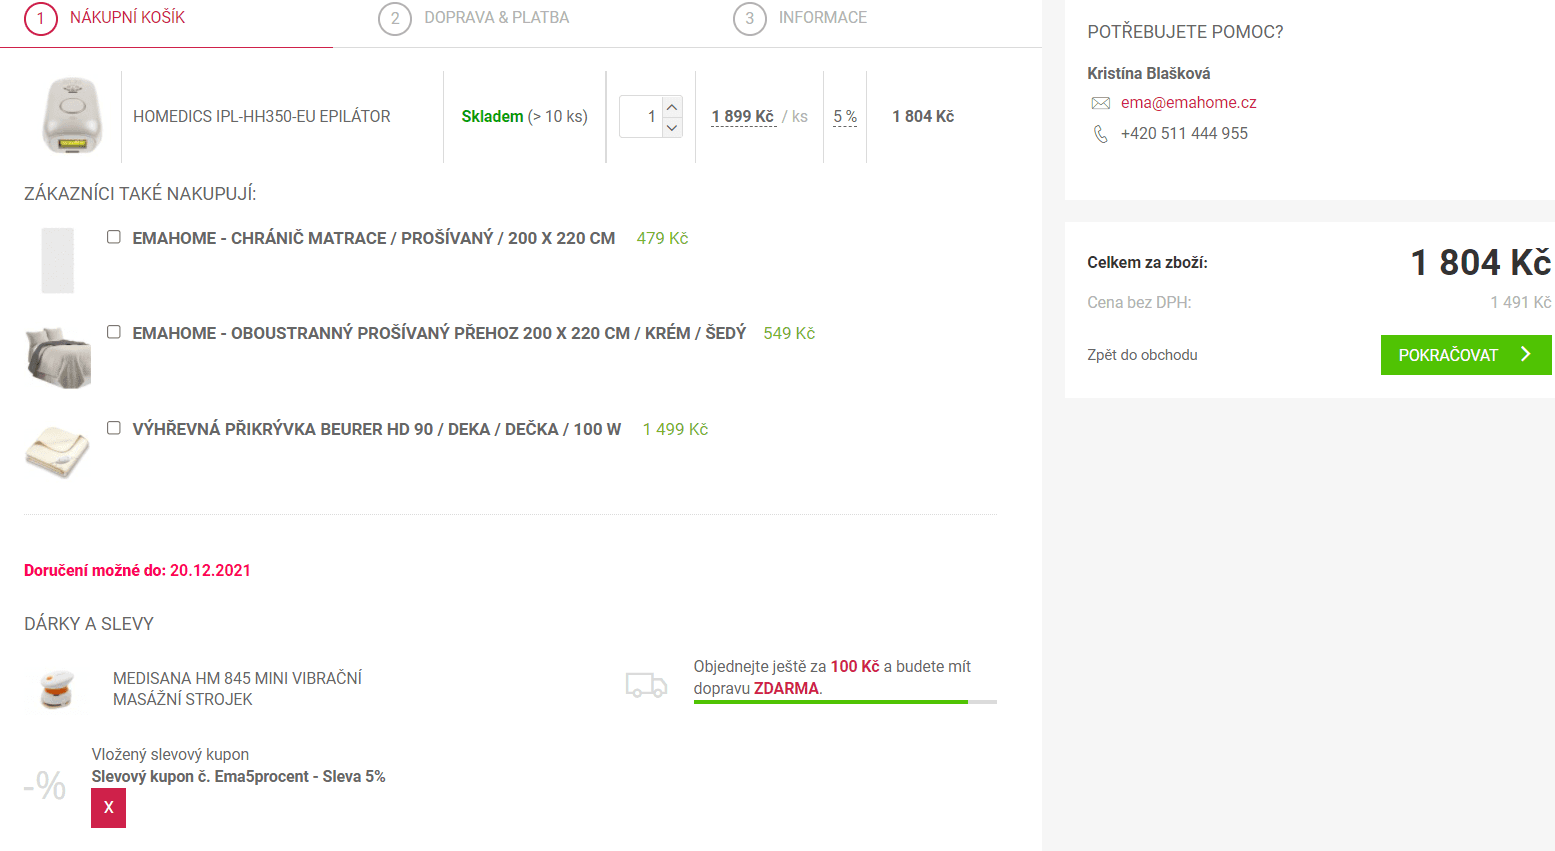
Task: Click the free shipping progress bar
Action: (845, 702)
